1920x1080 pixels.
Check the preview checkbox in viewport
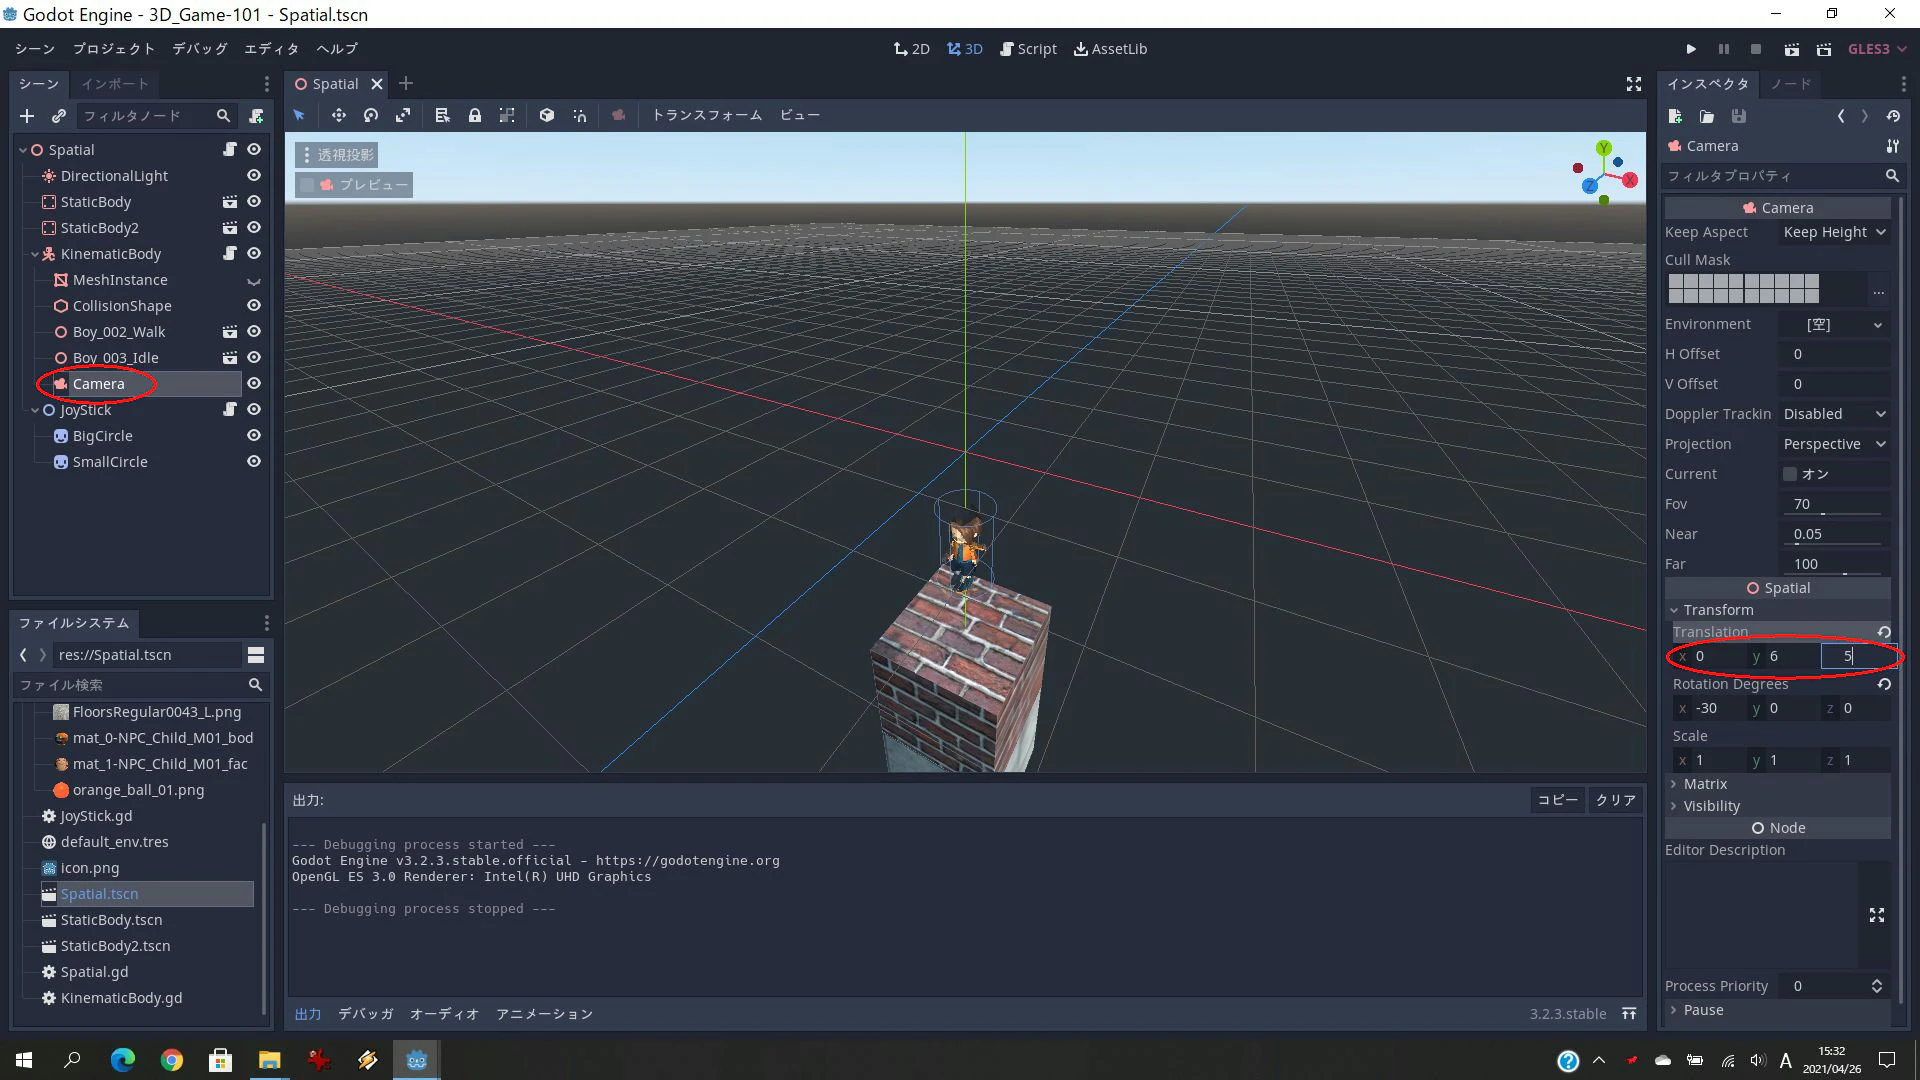tap(308, 185)
